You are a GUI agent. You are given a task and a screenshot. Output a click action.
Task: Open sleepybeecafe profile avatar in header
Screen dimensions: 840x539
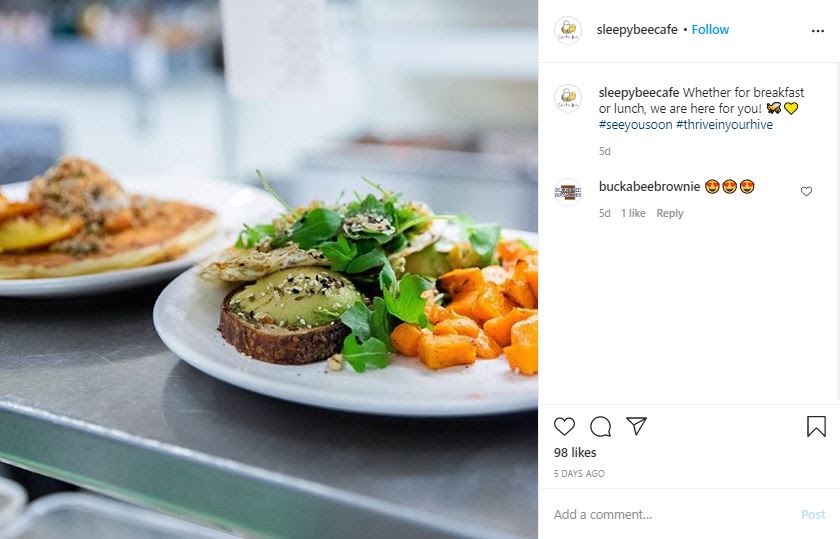click(568, 30)
